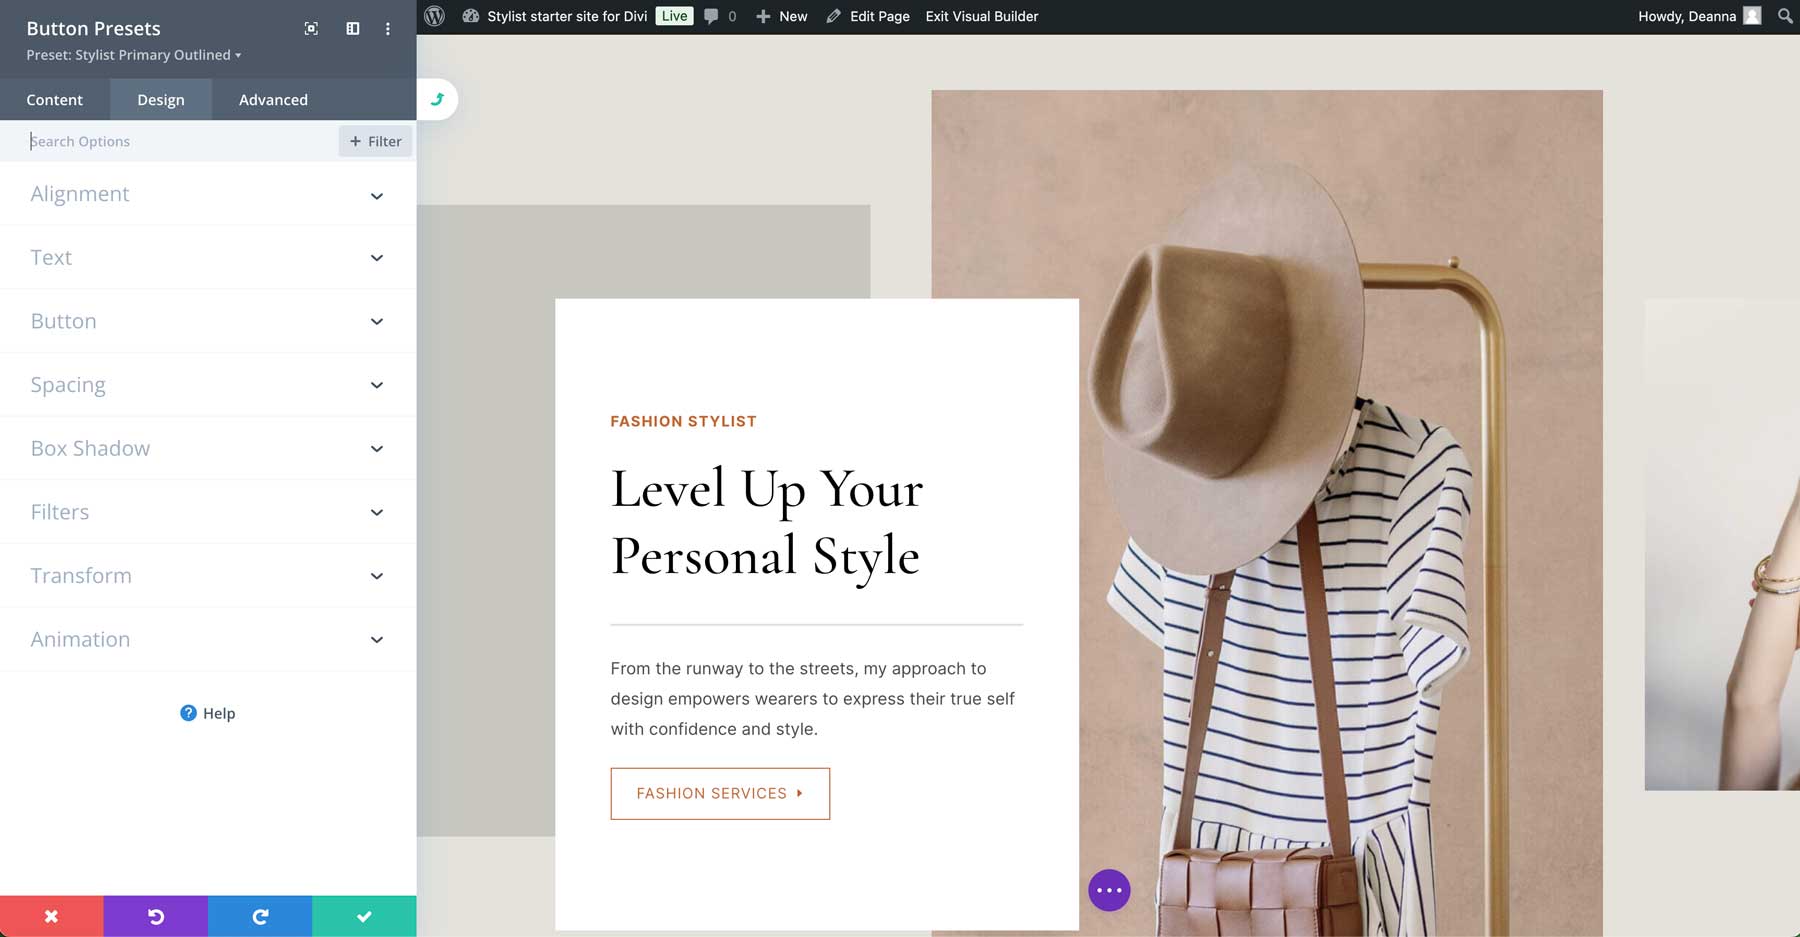Switch to the Advanced tab
Image resolution: width=1800 pixels, height=937 pixels.
click(272, 99)
